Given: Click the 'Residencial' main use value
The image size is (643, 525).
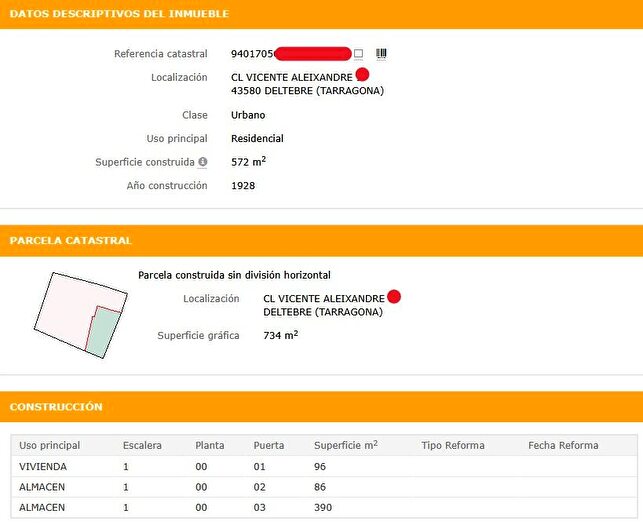Looking at the screenshot, I should point(257,139).
